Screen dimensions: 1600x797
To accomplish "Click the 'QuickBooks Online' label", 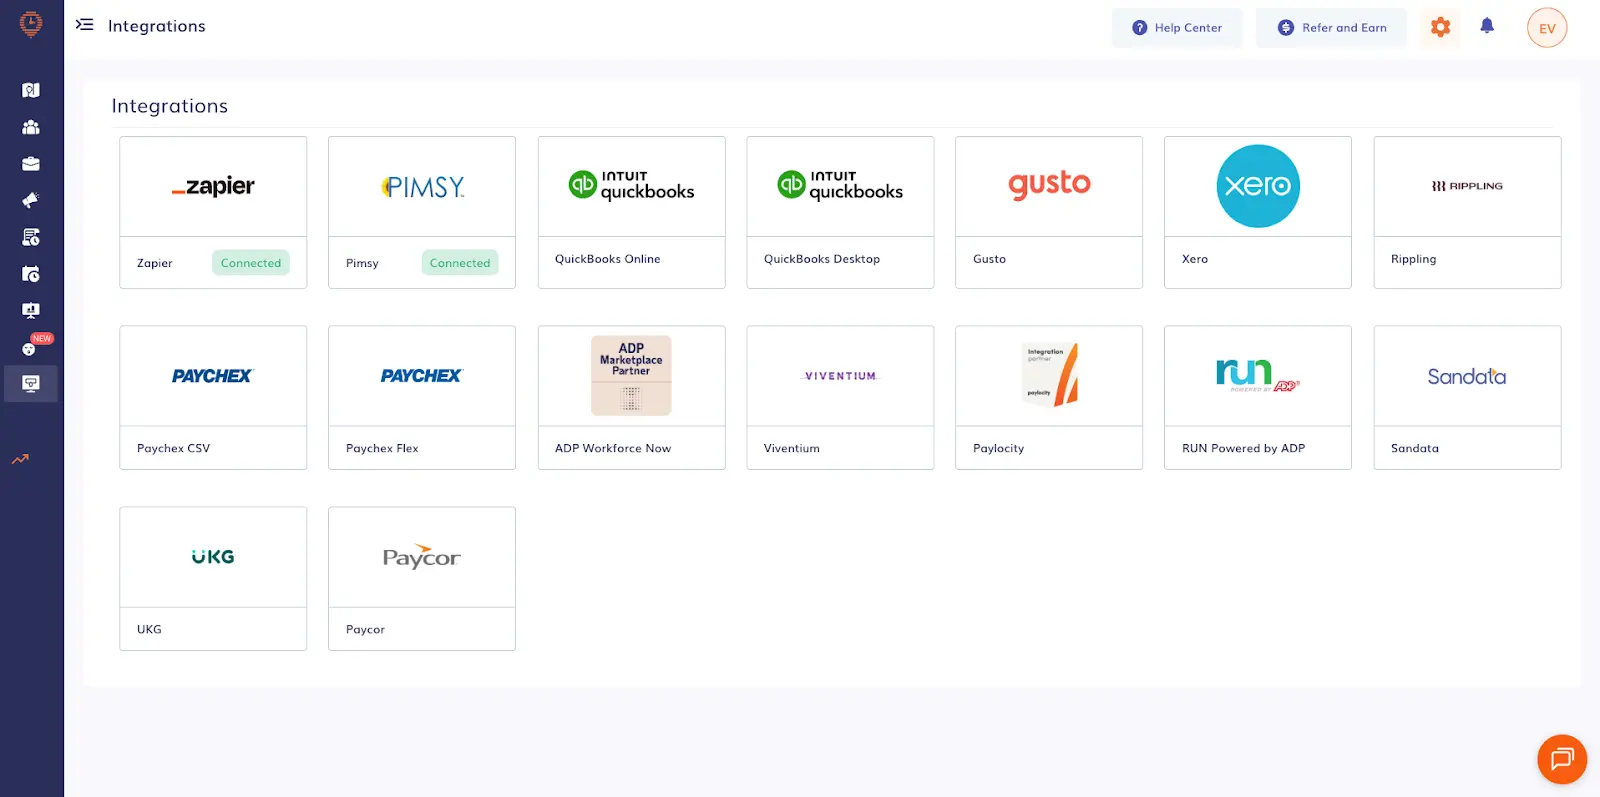I will [x=608, y=259].
